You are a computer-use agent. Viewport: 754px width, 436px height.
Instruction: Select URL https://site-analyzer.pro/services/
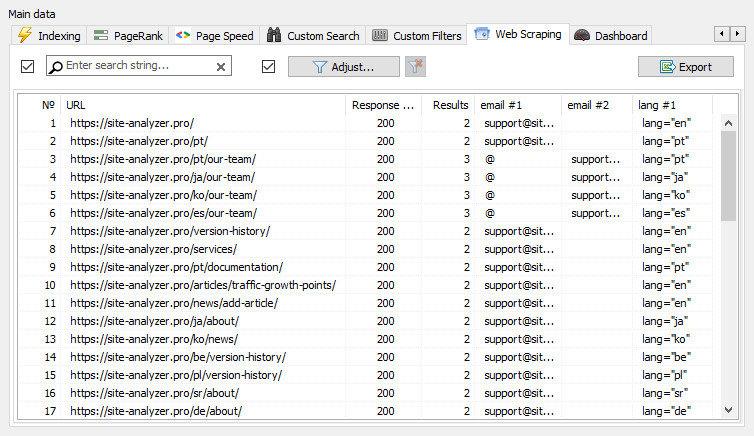point(153,249)
